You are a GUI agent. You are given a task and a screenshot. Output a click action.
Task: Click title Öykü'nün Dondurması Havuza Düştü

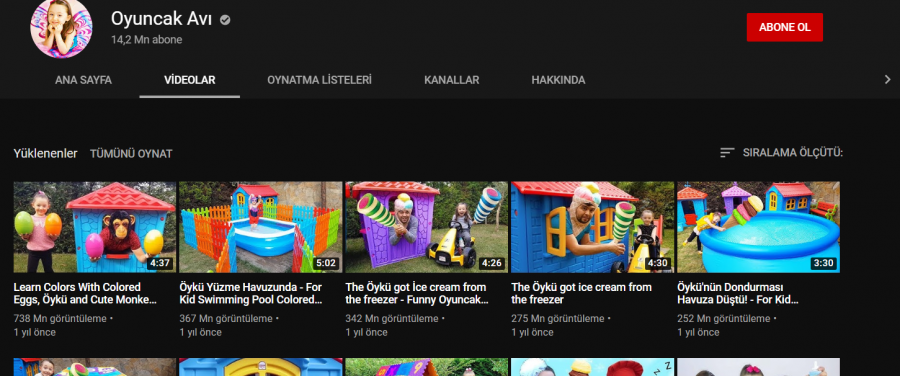[x=738, y=293]
